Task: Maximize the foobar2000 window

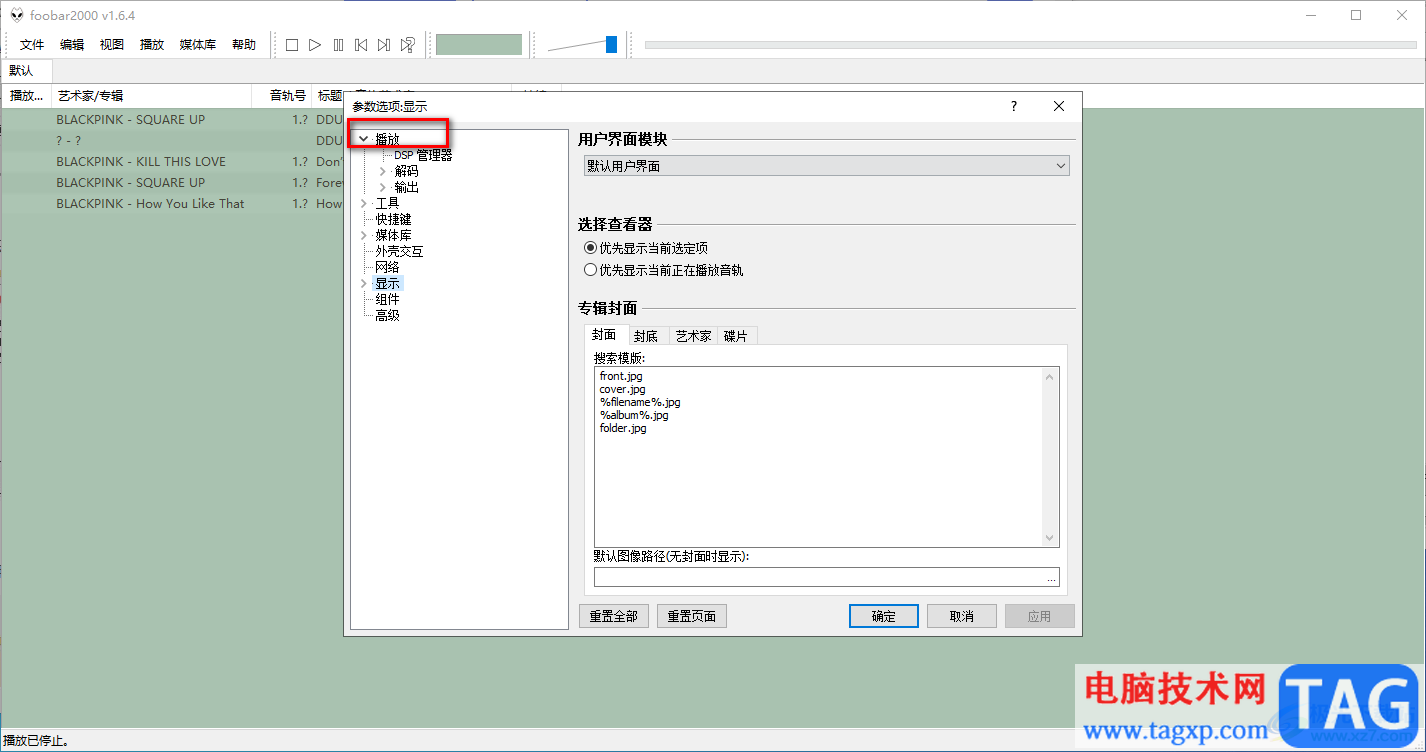Action: (x=1356, y=15)
